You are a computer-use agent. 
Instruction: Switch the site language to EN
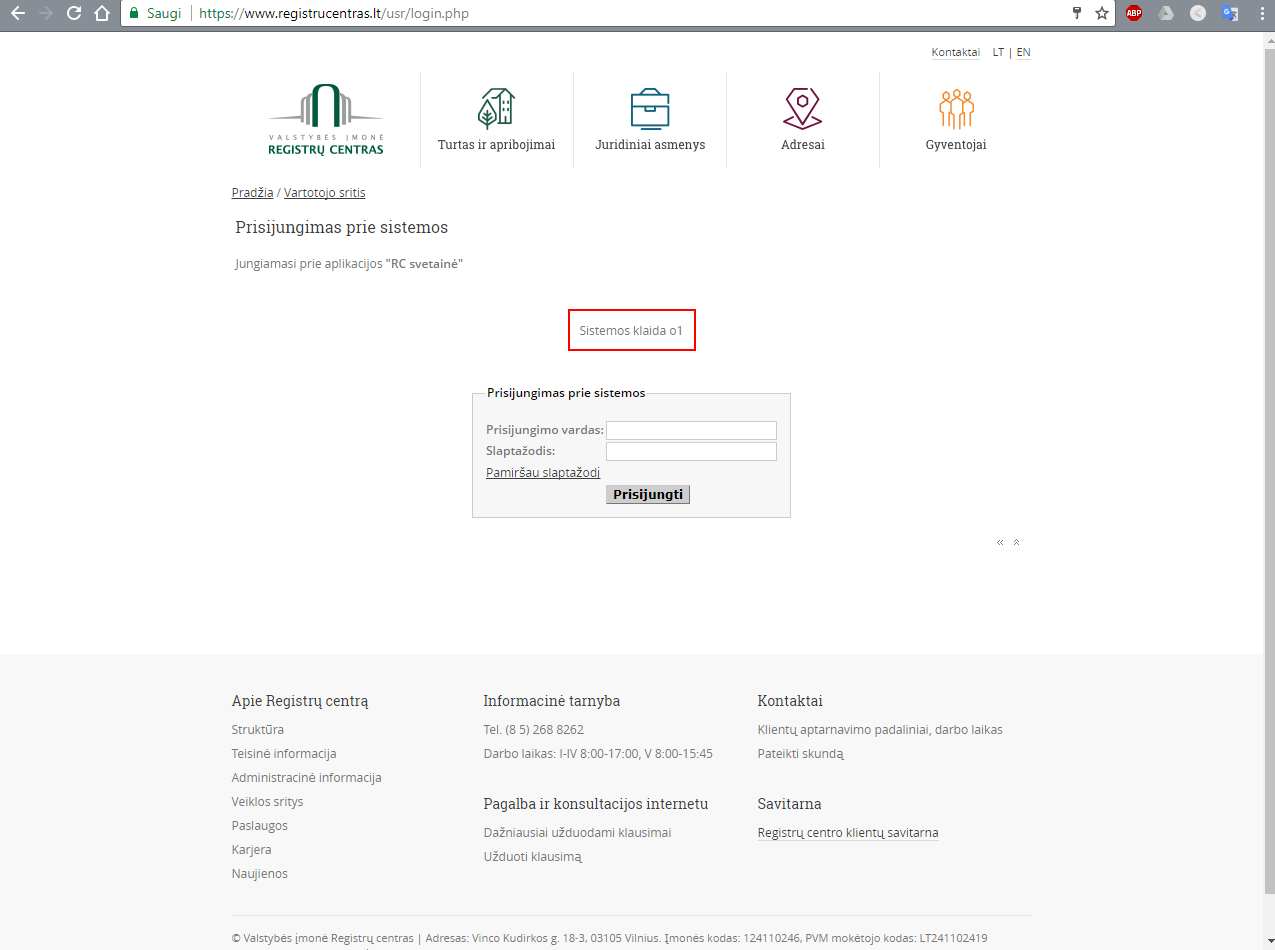[1023, 52]
